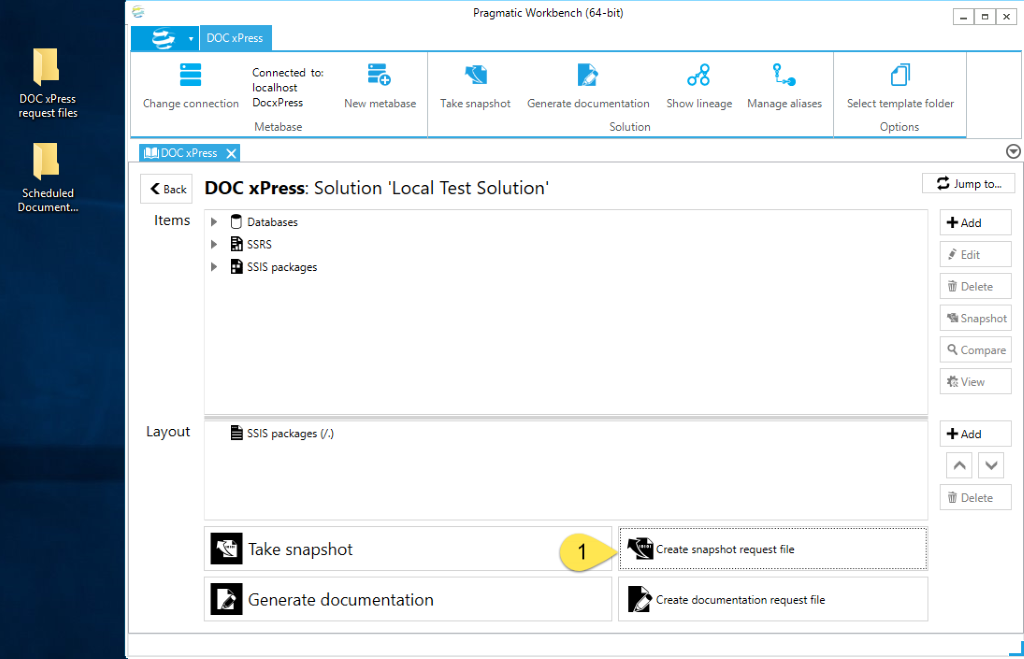The height and width of the screenshot is (659, 1024).
Task: Expand the Databases tree node
Action: click(x=213, y=221)
